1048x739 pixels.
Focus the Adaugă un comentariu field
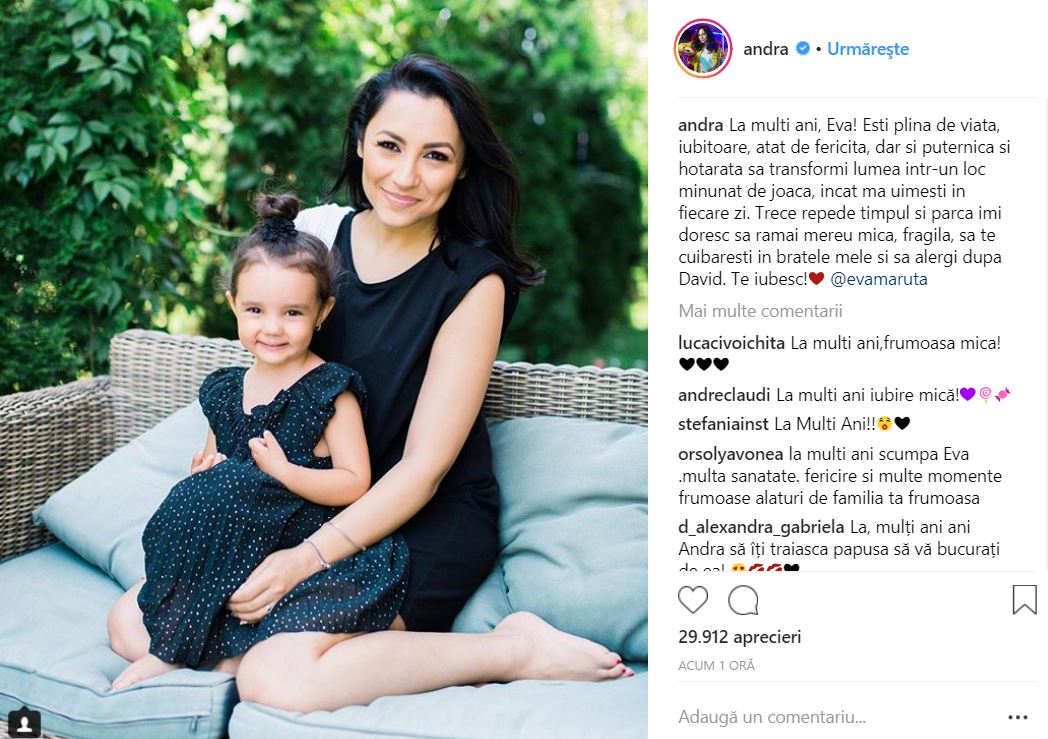[x=835, y=717]
